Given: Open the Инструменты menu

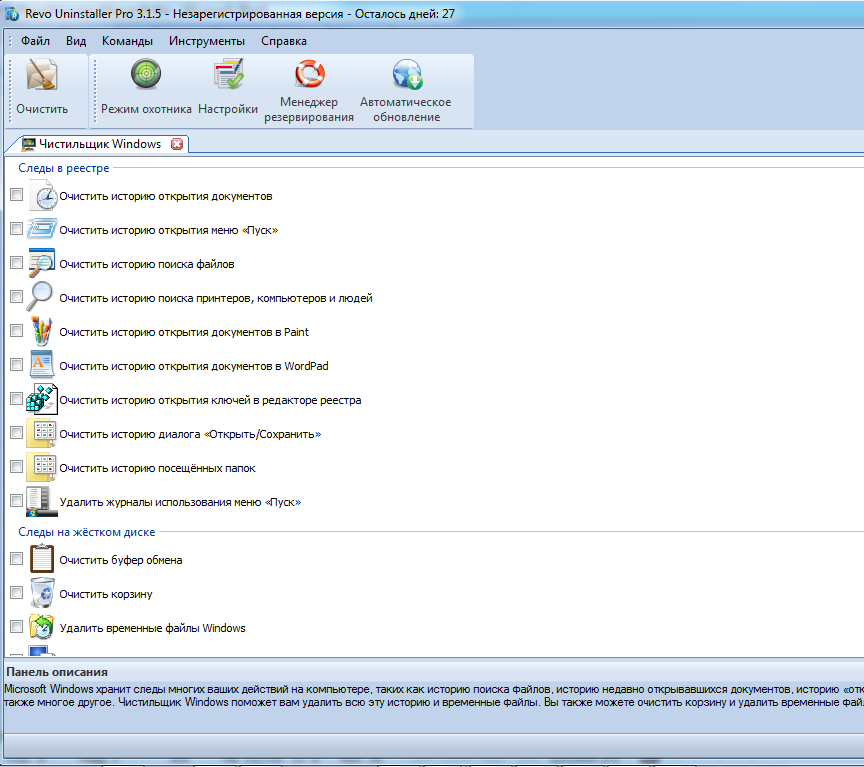Looking at the screenshot, I should tap(207, 41).
